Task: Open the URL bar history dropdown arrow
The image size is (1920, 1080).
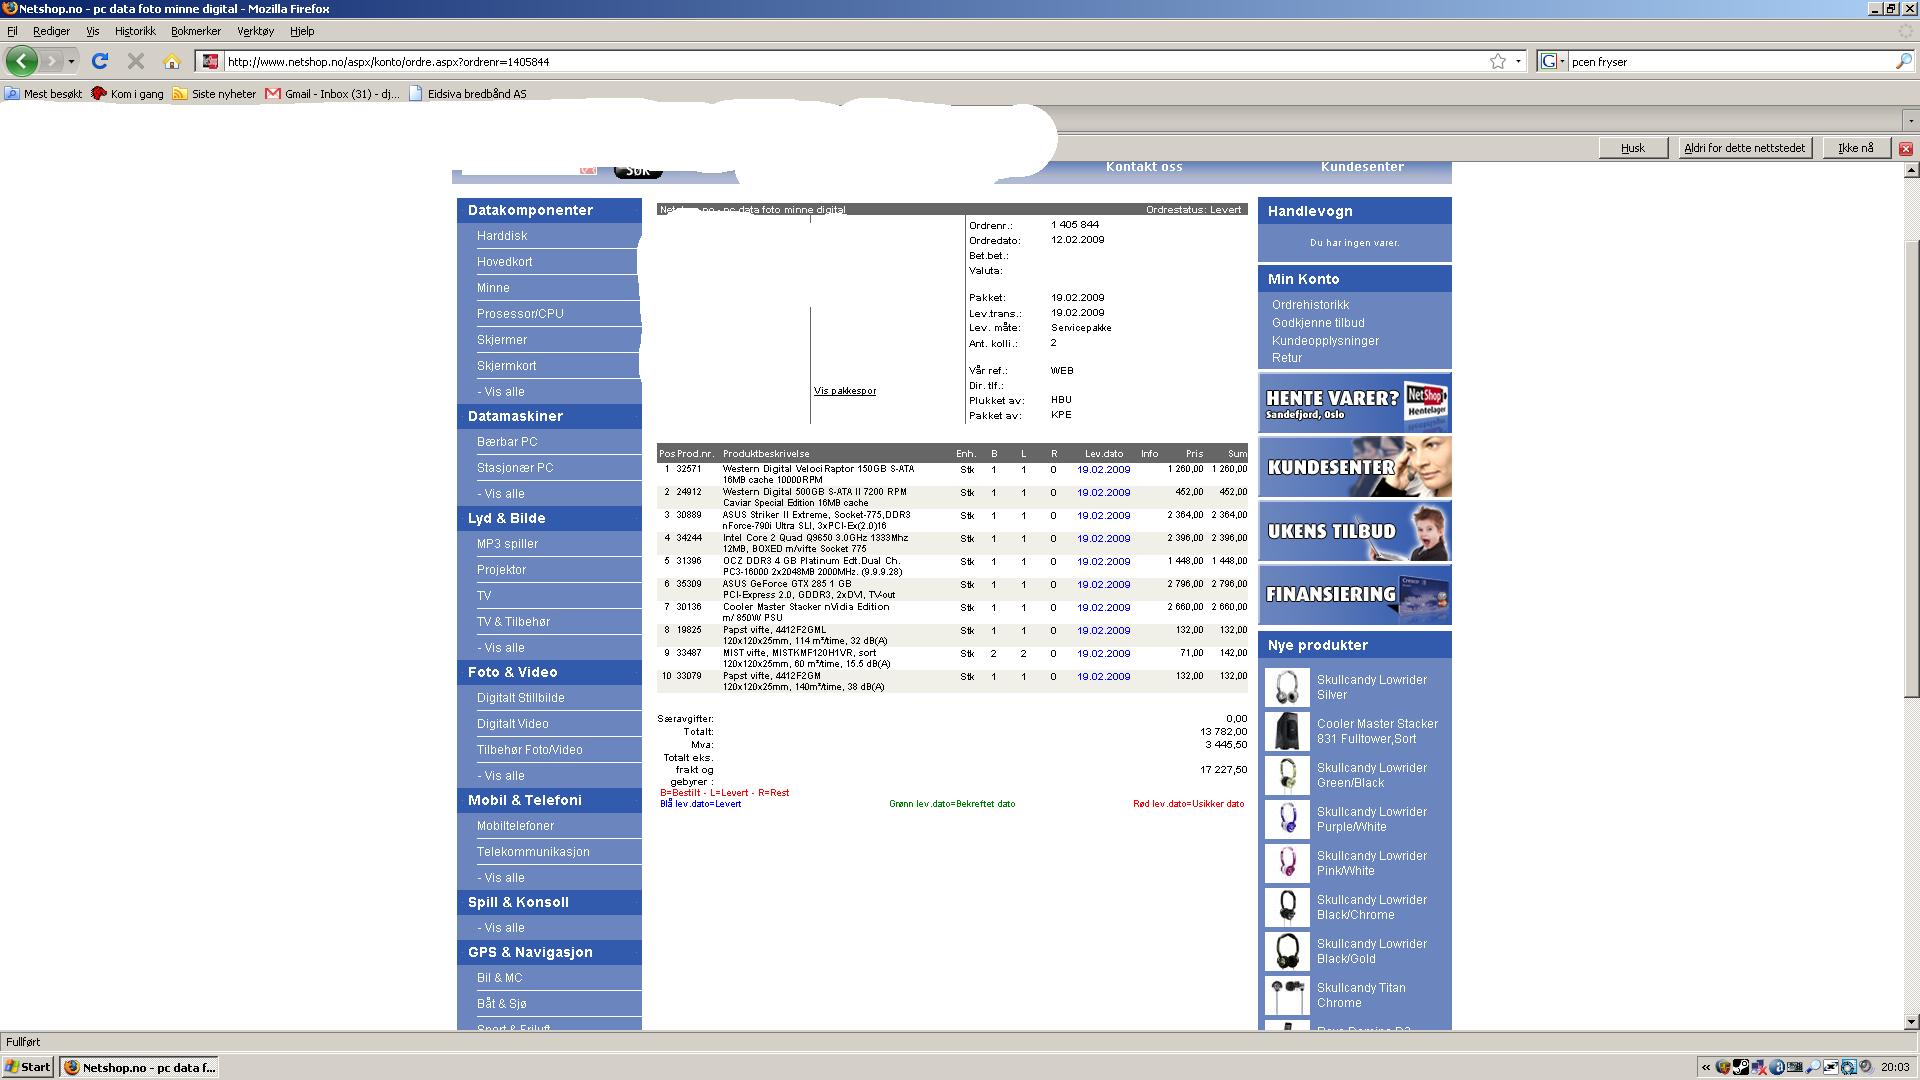Action: [1518, 61]
